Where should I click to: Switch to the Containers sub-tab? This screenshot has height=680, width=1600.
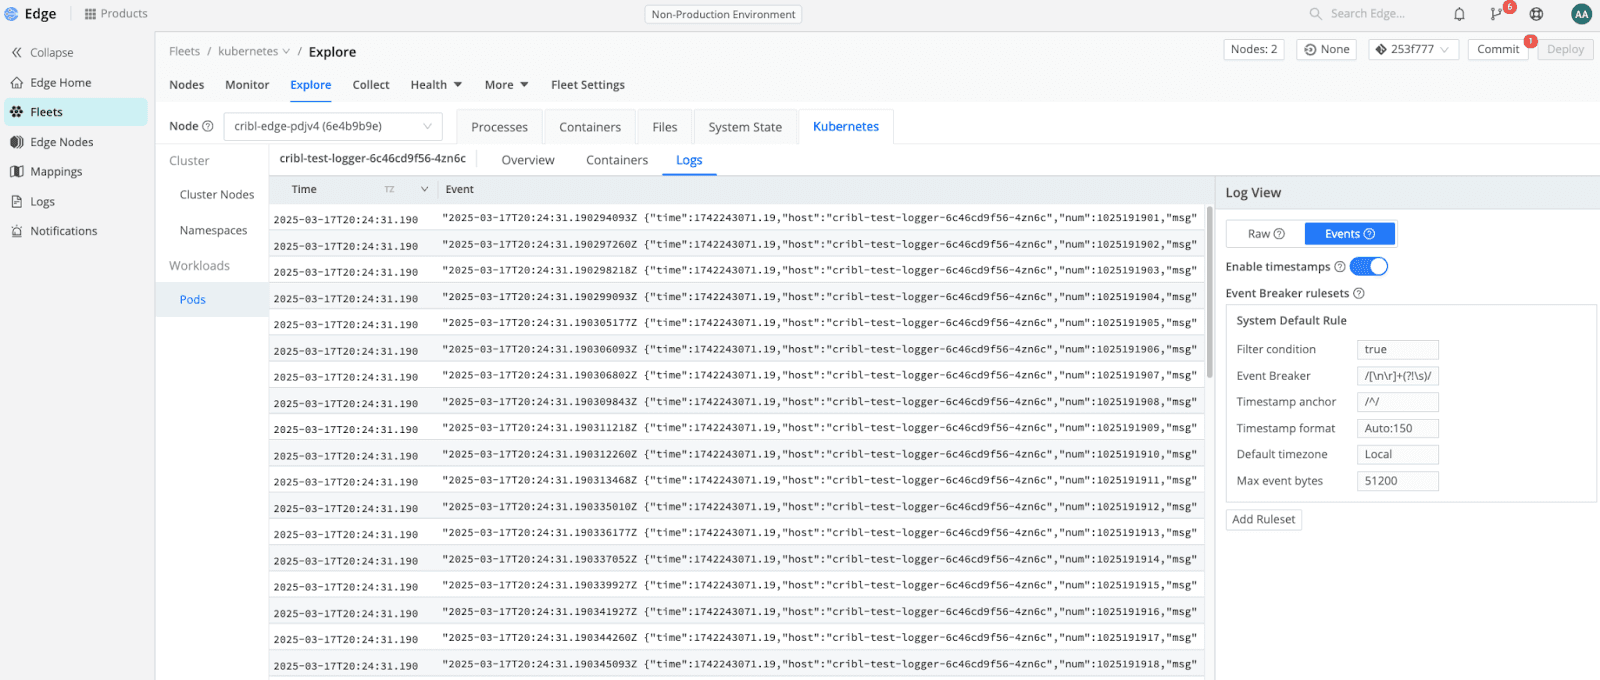[x=617, y=160]
